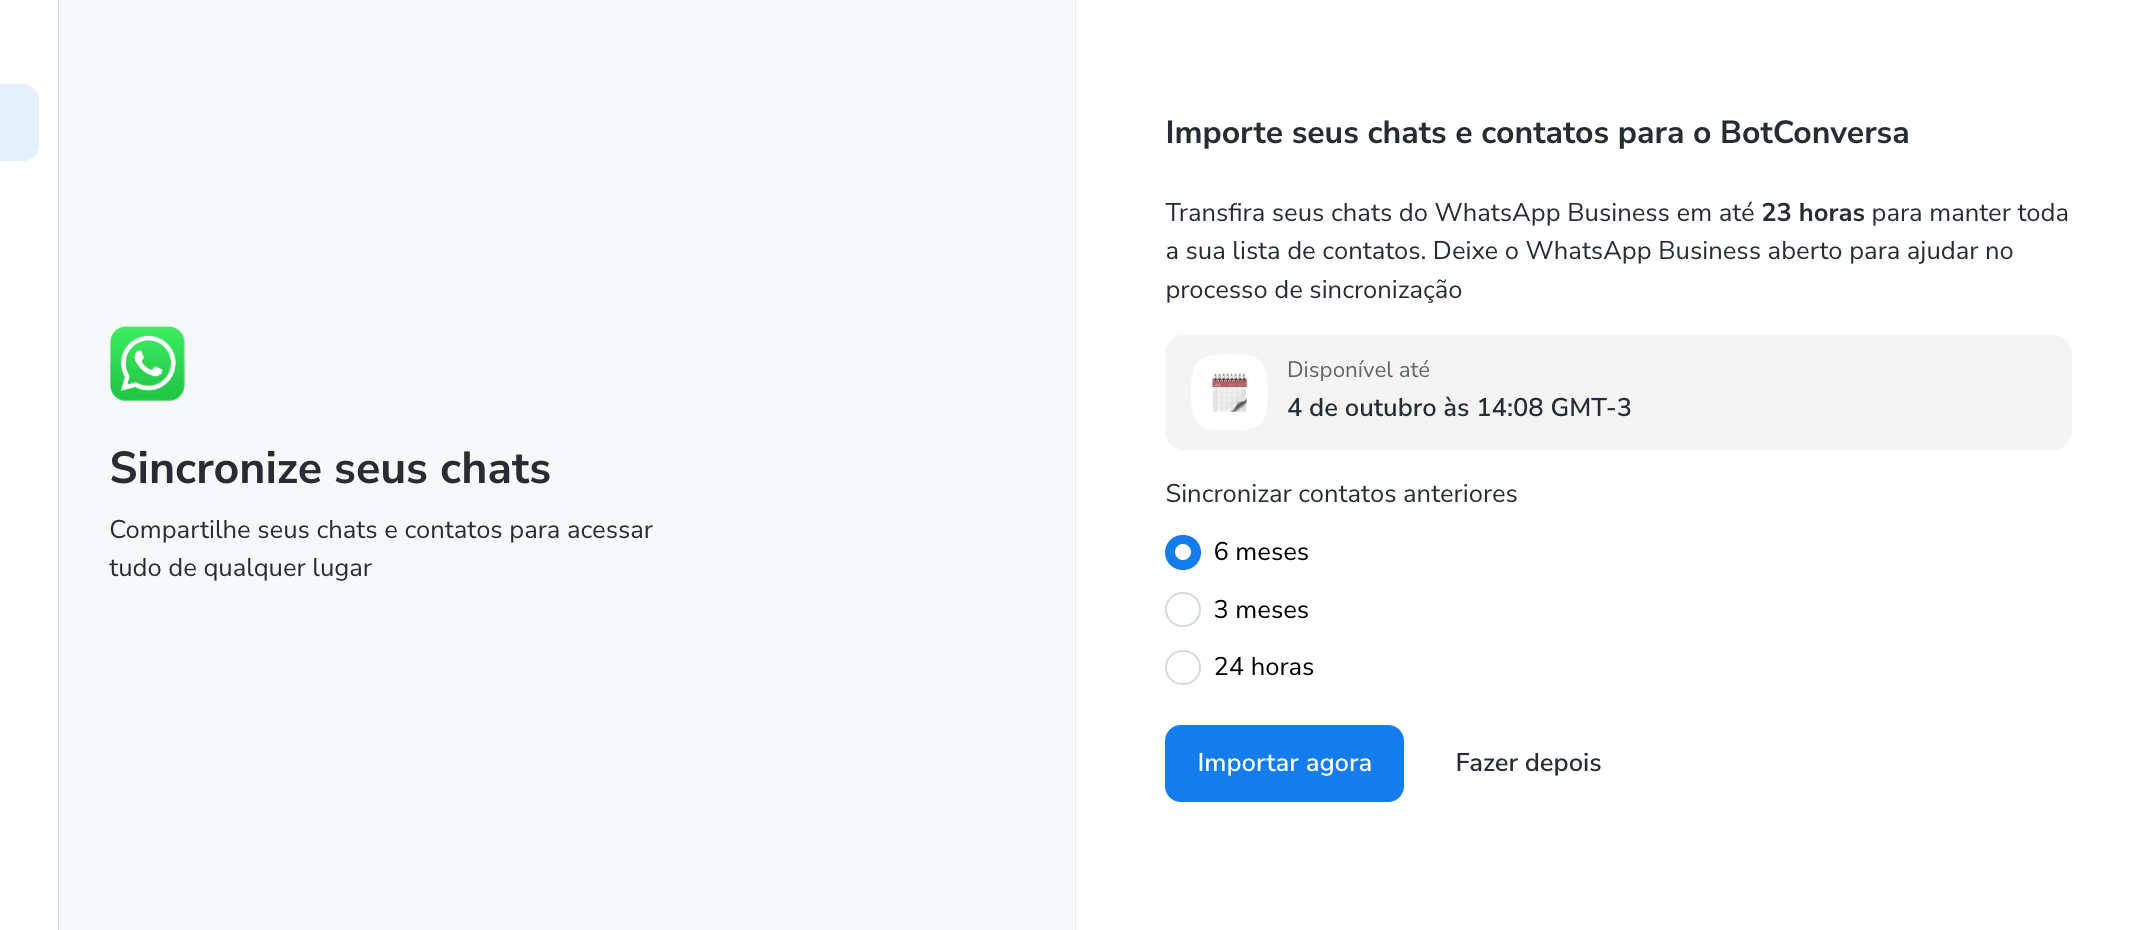
Task: Click the date 4 de outubro às 14:08
Action: tap(1458, 408)
